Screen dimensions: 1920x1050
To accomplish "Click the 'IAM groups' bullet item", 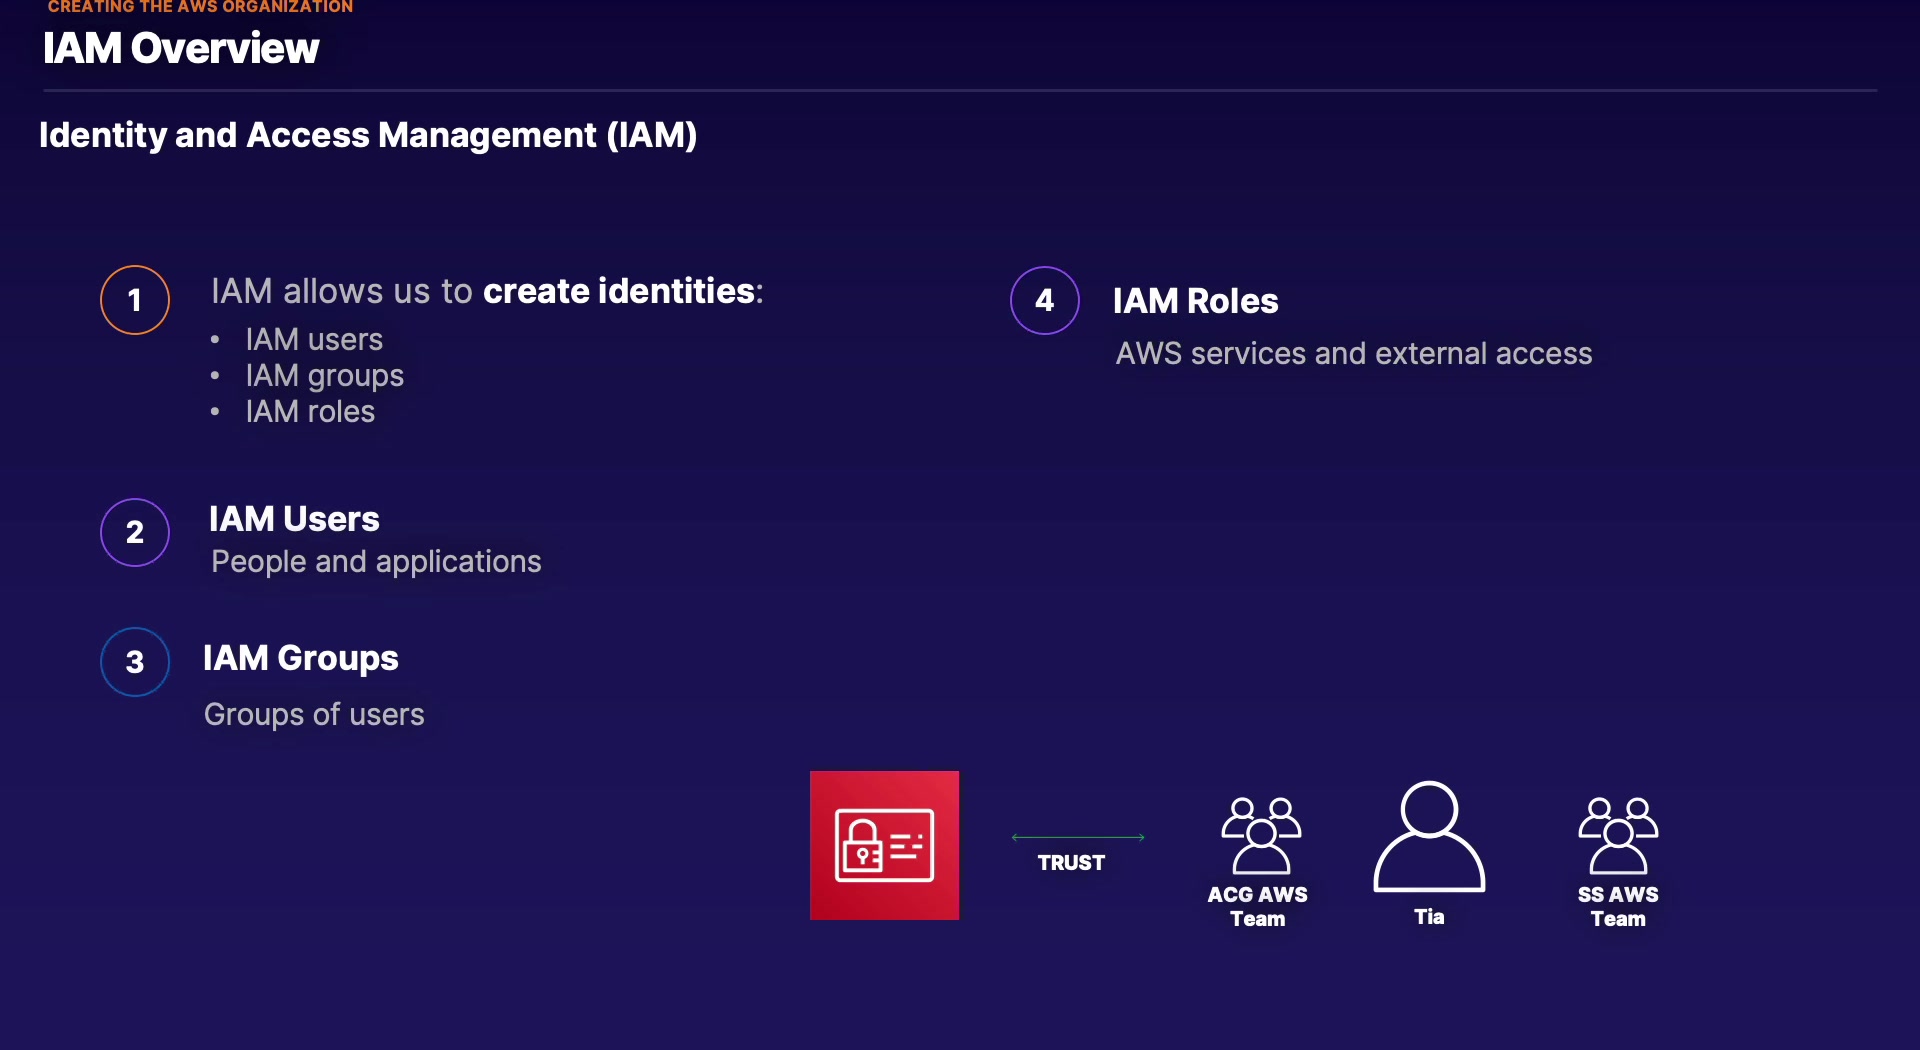I will click(324, 376).
